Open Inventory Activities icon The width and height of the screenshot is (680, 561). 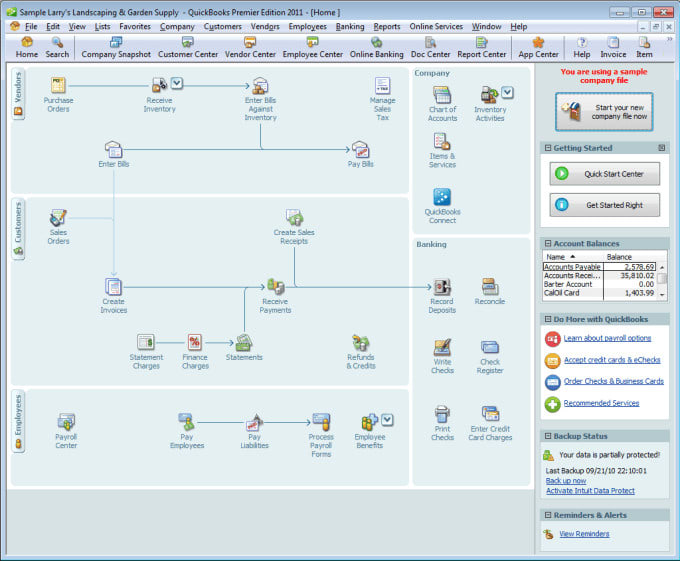[489, 95]
